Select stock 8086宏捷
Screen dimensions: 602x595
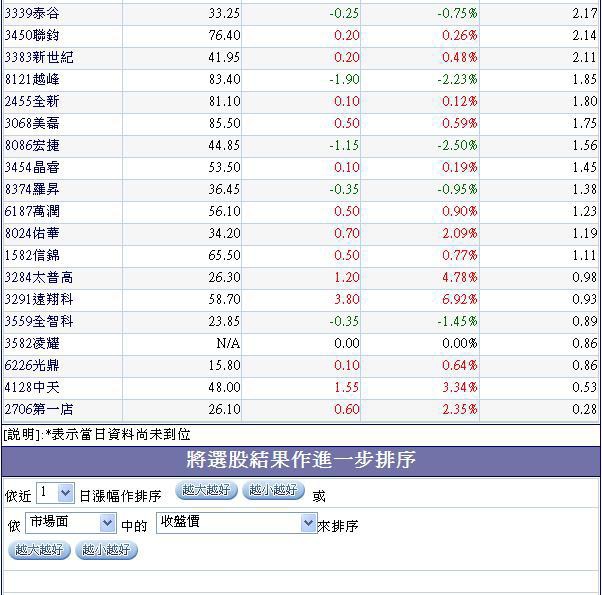[x=32, y=145]
